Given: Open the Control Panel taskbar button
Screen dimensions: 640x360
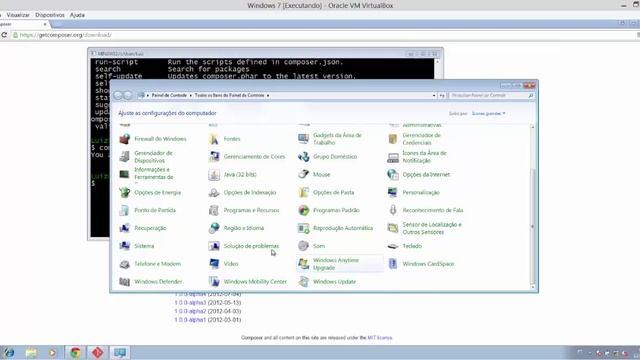Looking at the screenshot, I should click(120, 353).
